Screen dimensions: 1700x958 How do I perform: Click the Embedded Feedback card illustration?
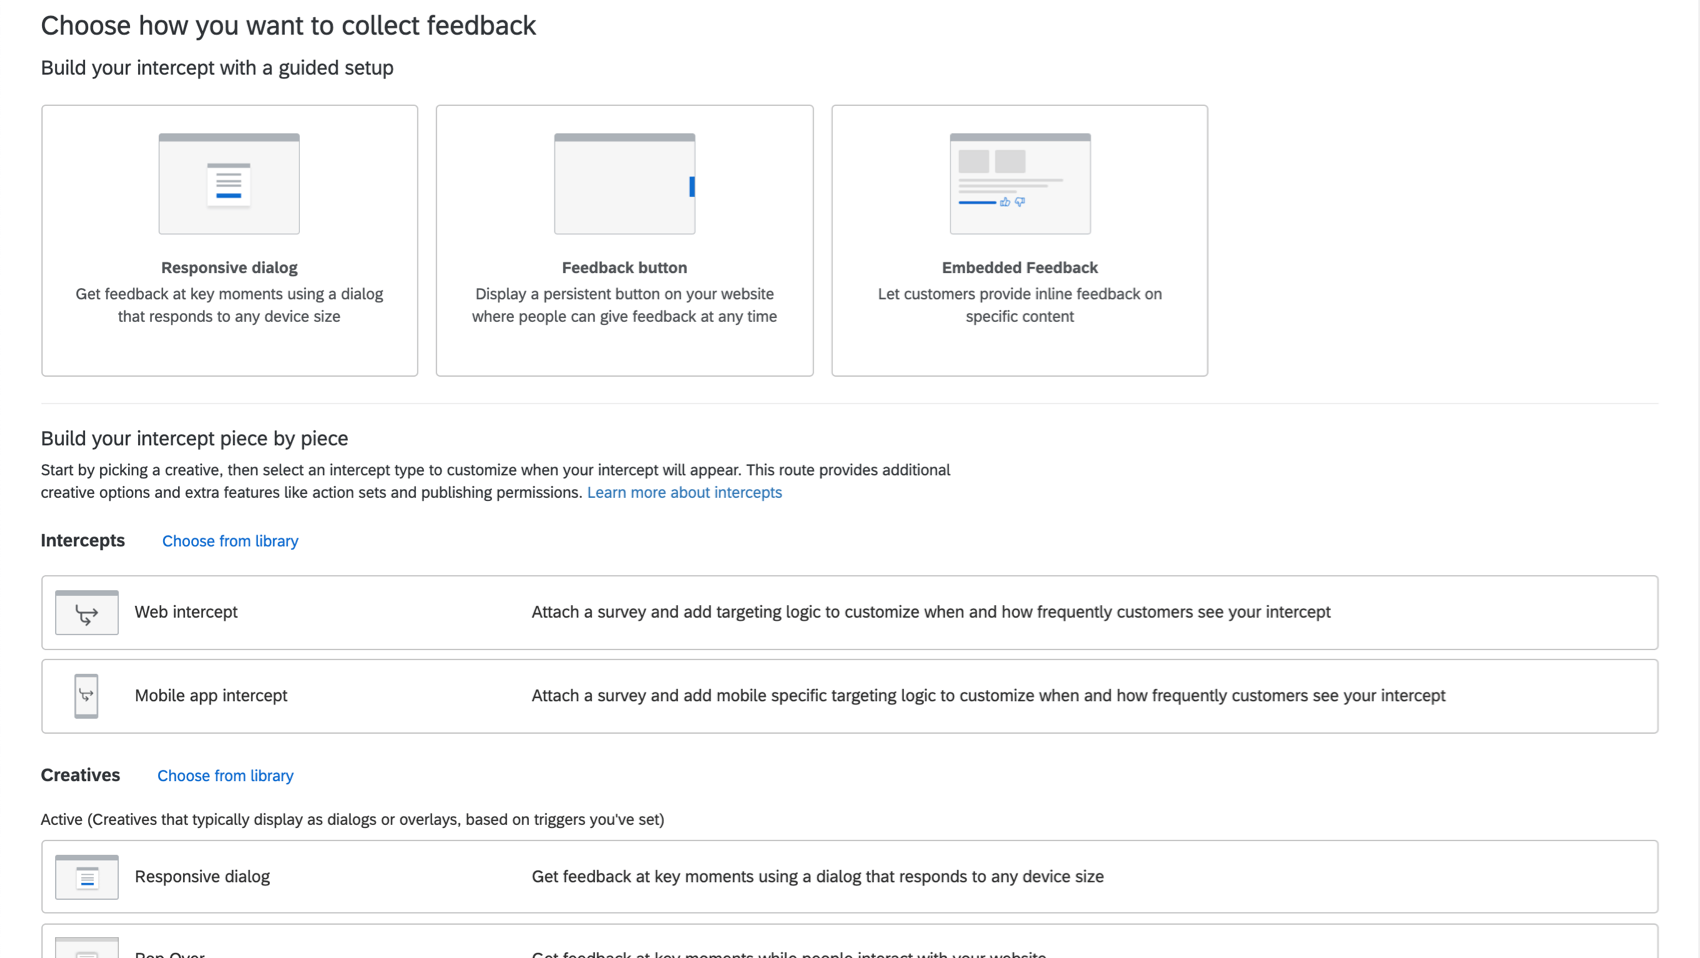click(1020, 184)
